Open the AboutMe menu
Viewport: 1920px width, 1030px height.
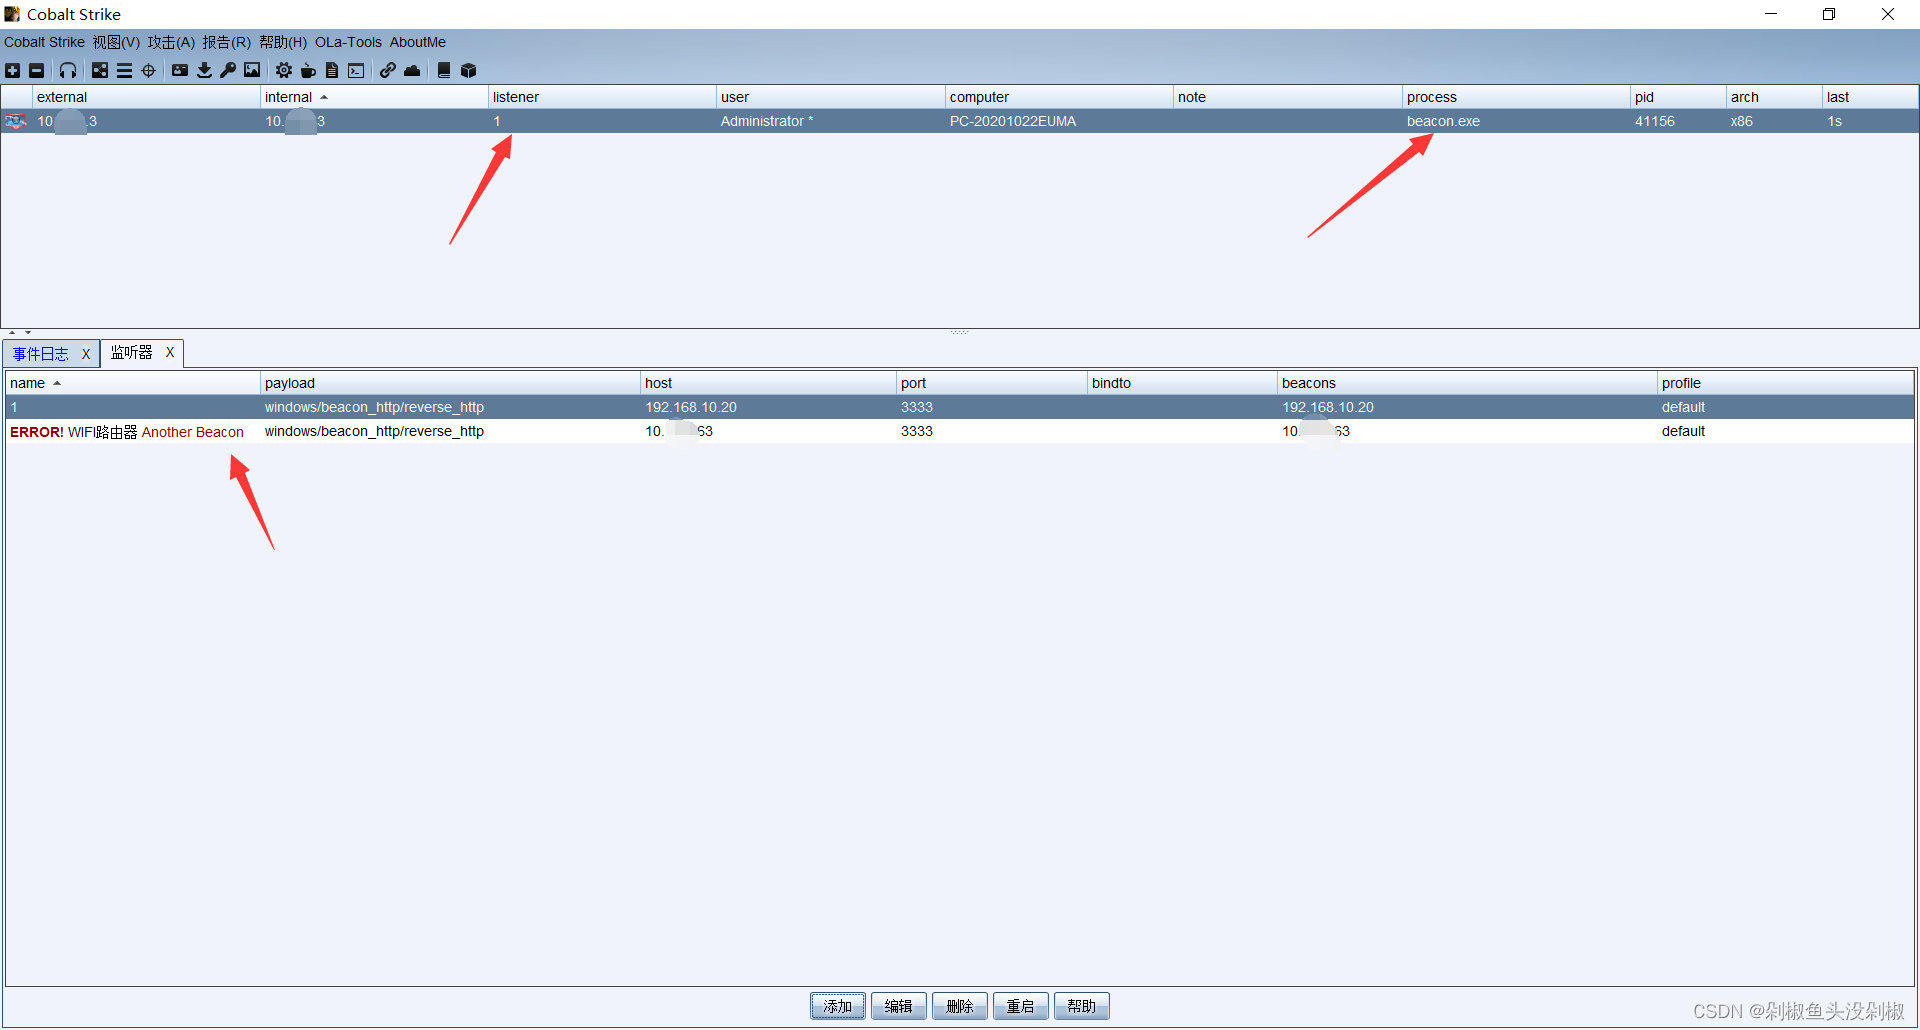(417, 42)
